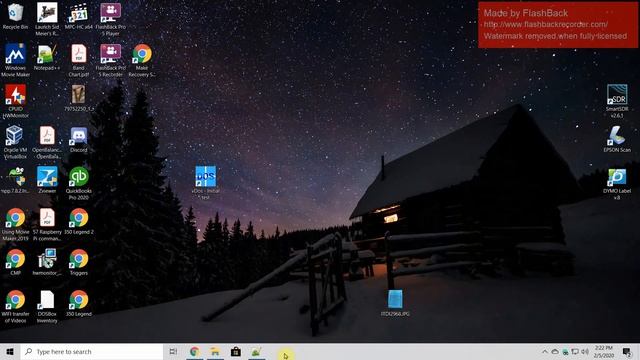The width and height of the screenshot is (640, 360).
Task: Open Task View from the taskbar
Action: (173, 351)
